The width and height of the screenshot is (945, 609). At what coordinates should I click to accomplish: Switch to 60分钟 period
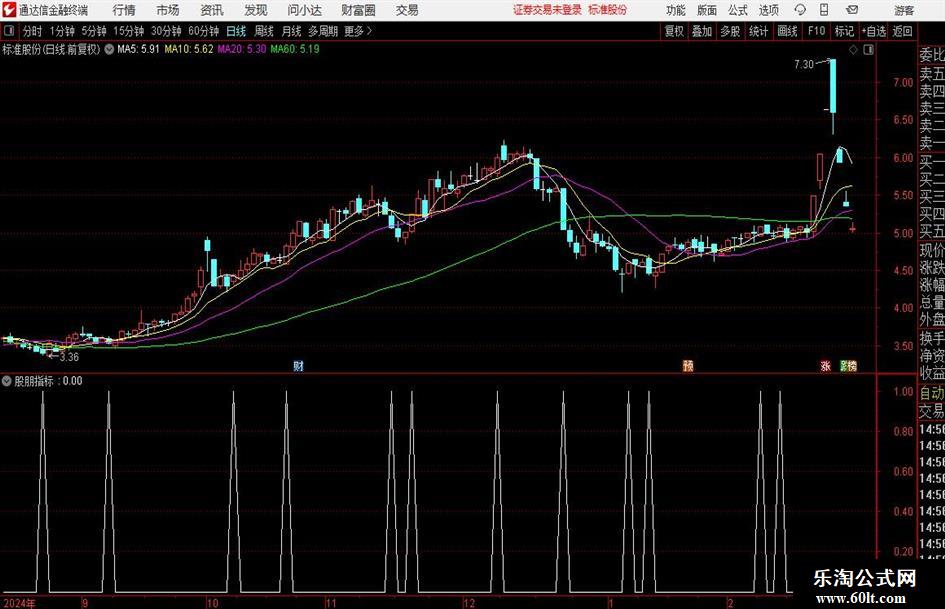pos(203,31)
